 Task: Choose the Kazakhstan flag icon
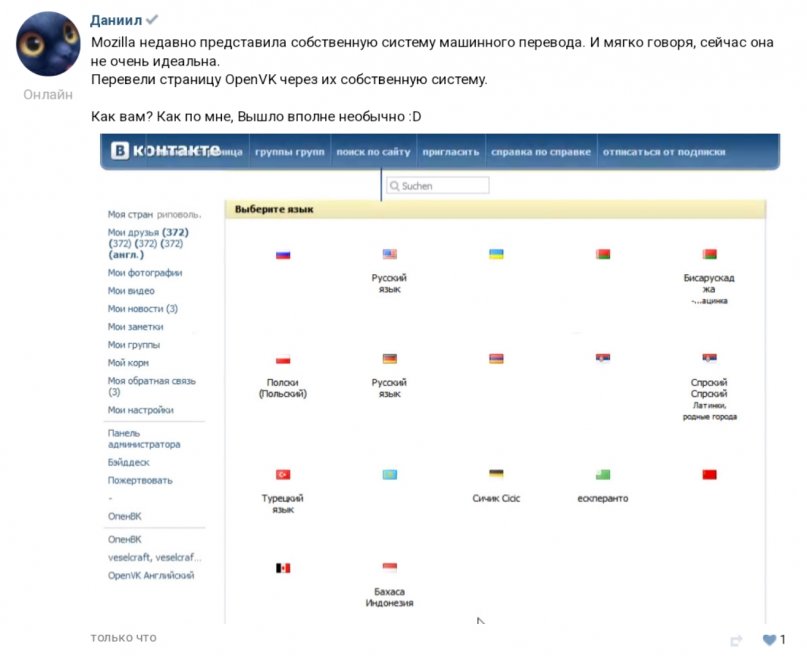click(x=390, y=474)
